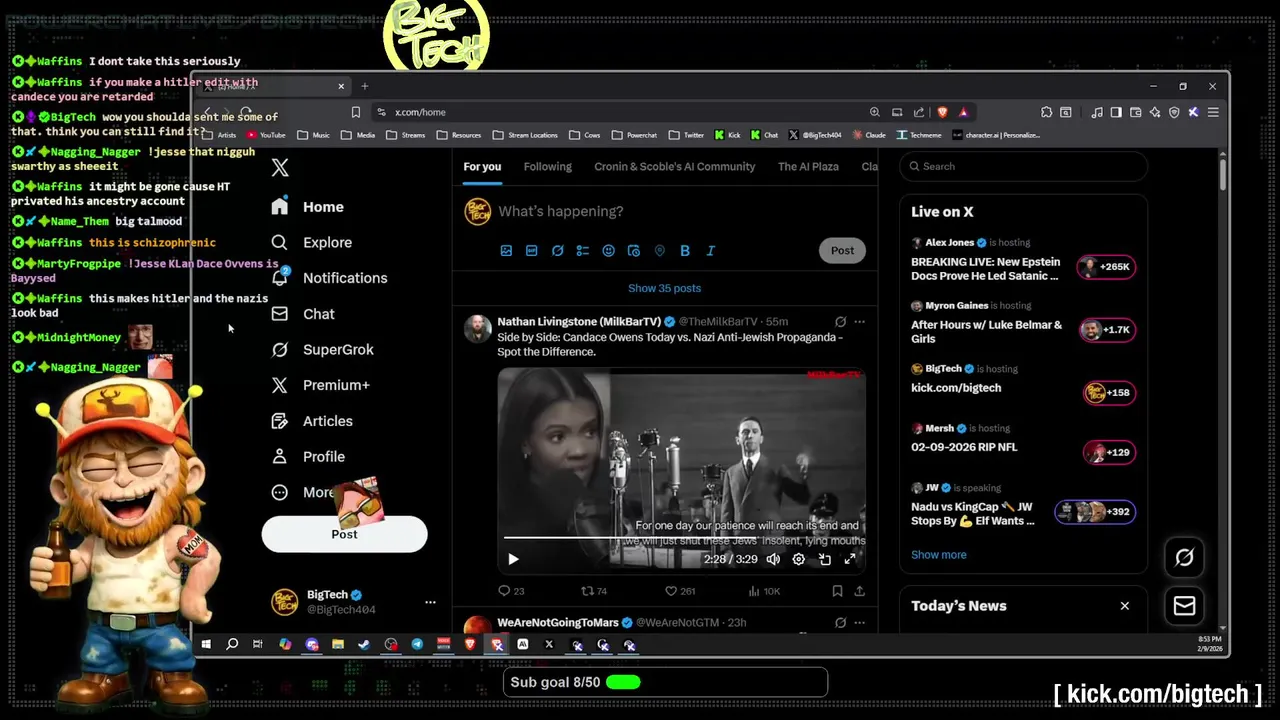Reply to MilkBarTV post (23)
This screenshot has height=720, width=1280.
click(x=511, y=591)
